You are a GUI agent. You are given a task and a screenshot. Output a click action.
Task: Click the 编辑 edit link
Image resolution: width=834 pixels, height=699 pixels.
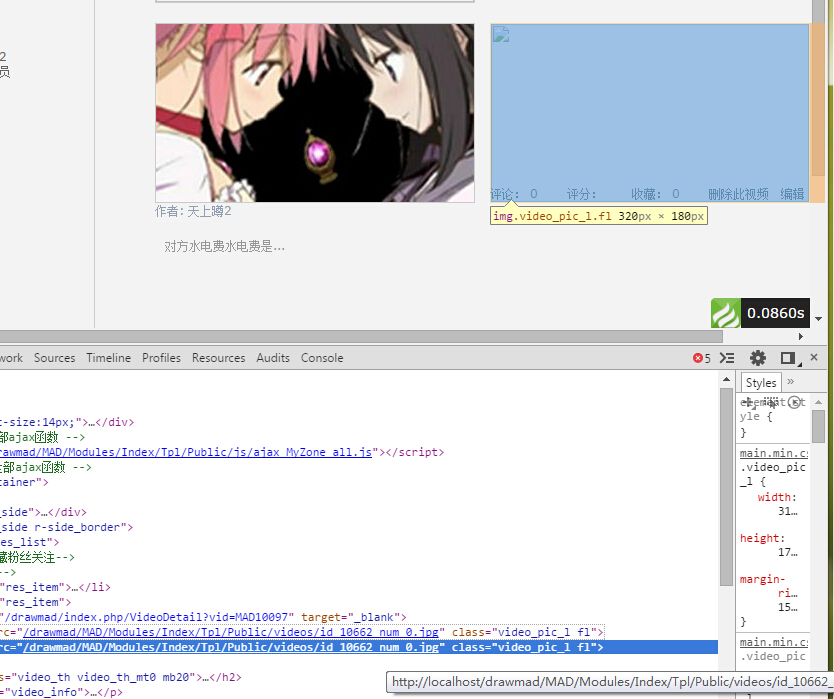pos(793,194)
